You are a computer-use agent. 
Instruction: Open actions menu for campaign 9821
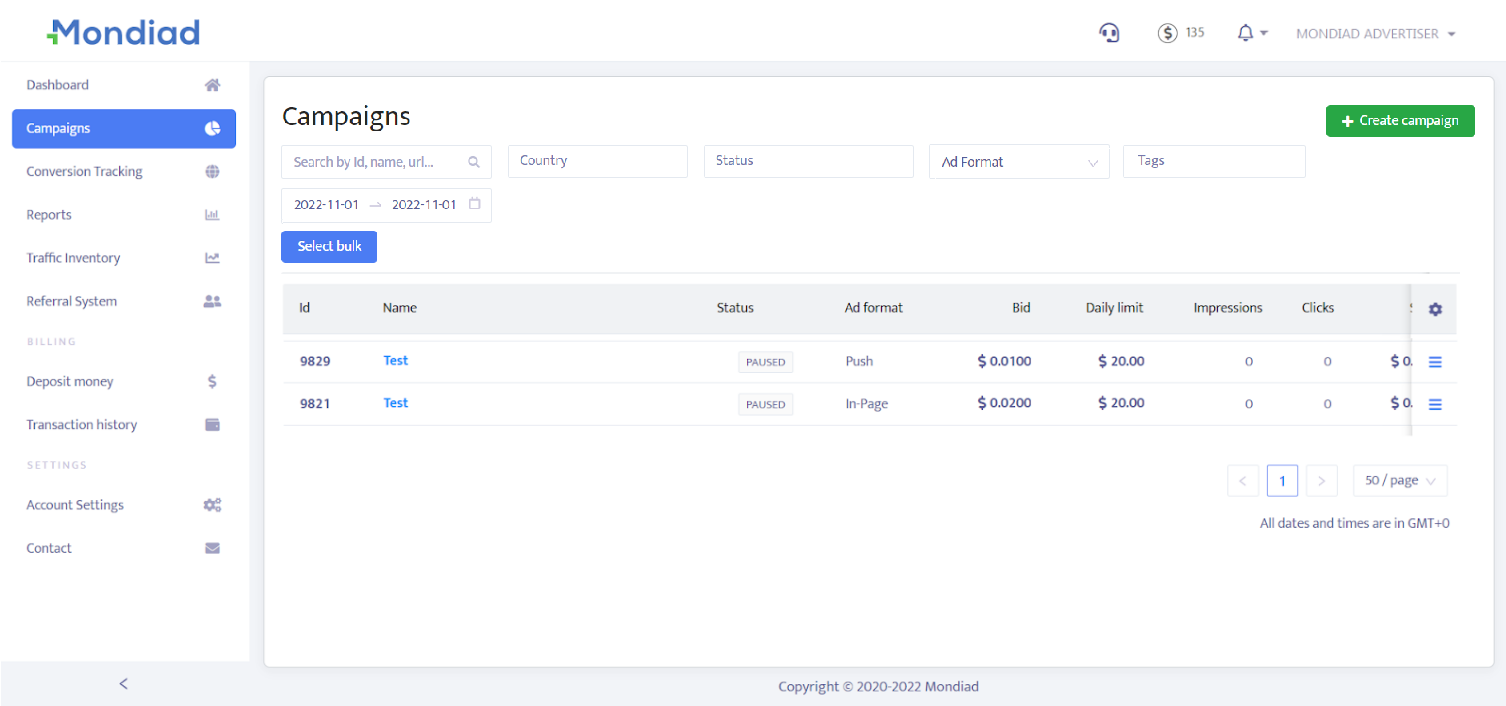(1435, 404)
